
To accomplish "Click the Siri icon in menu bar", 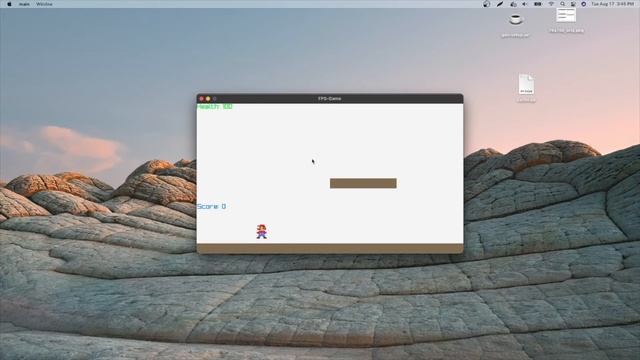I will tap(583, 4).
